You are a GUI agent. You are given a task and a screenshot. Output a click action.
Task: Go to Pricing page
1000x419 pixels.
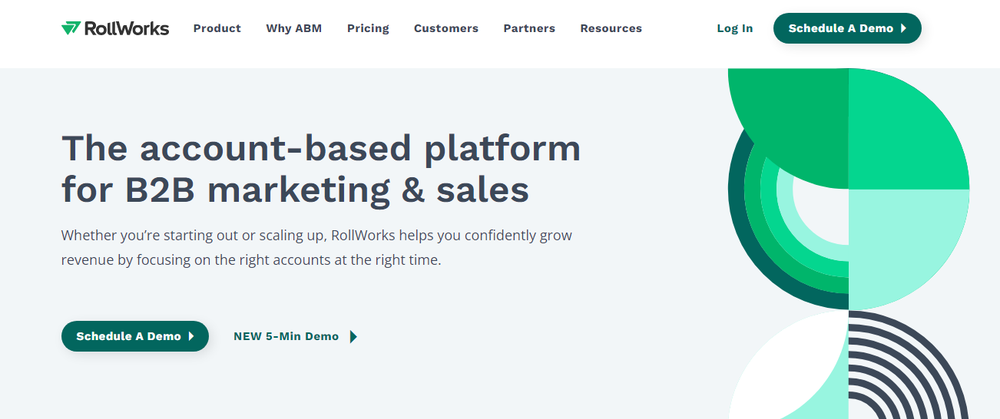click(368, 28)
